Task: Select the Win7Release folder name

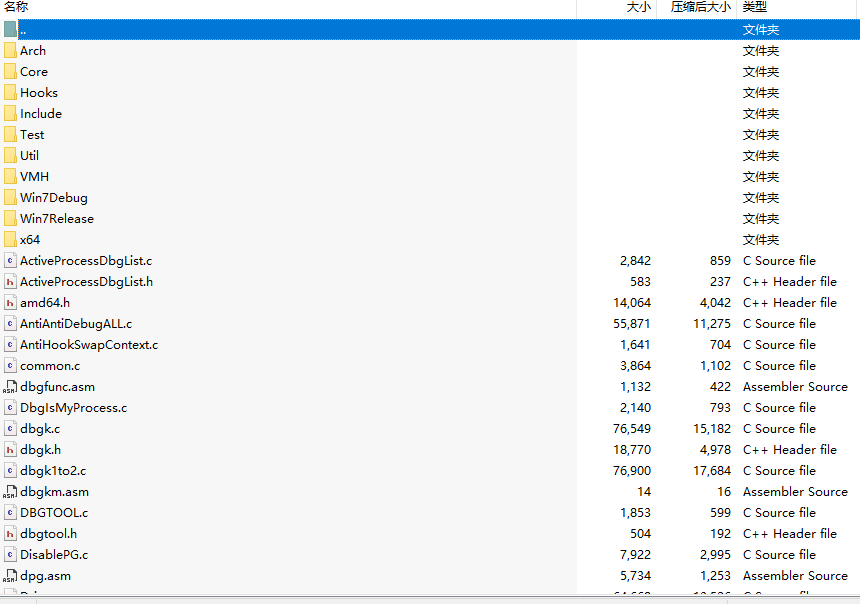Action: (x=57, y=219)
